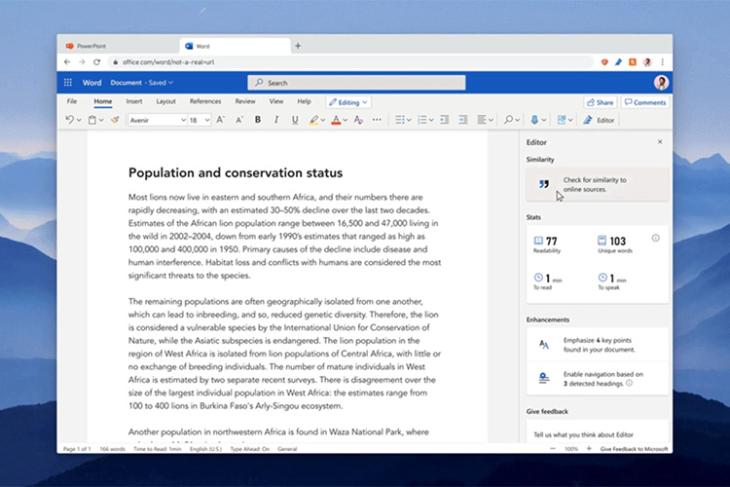Enable navigation based on detected headings
Image resolution: width=730 pixels, height=487 pixels.
click(598, 379)
